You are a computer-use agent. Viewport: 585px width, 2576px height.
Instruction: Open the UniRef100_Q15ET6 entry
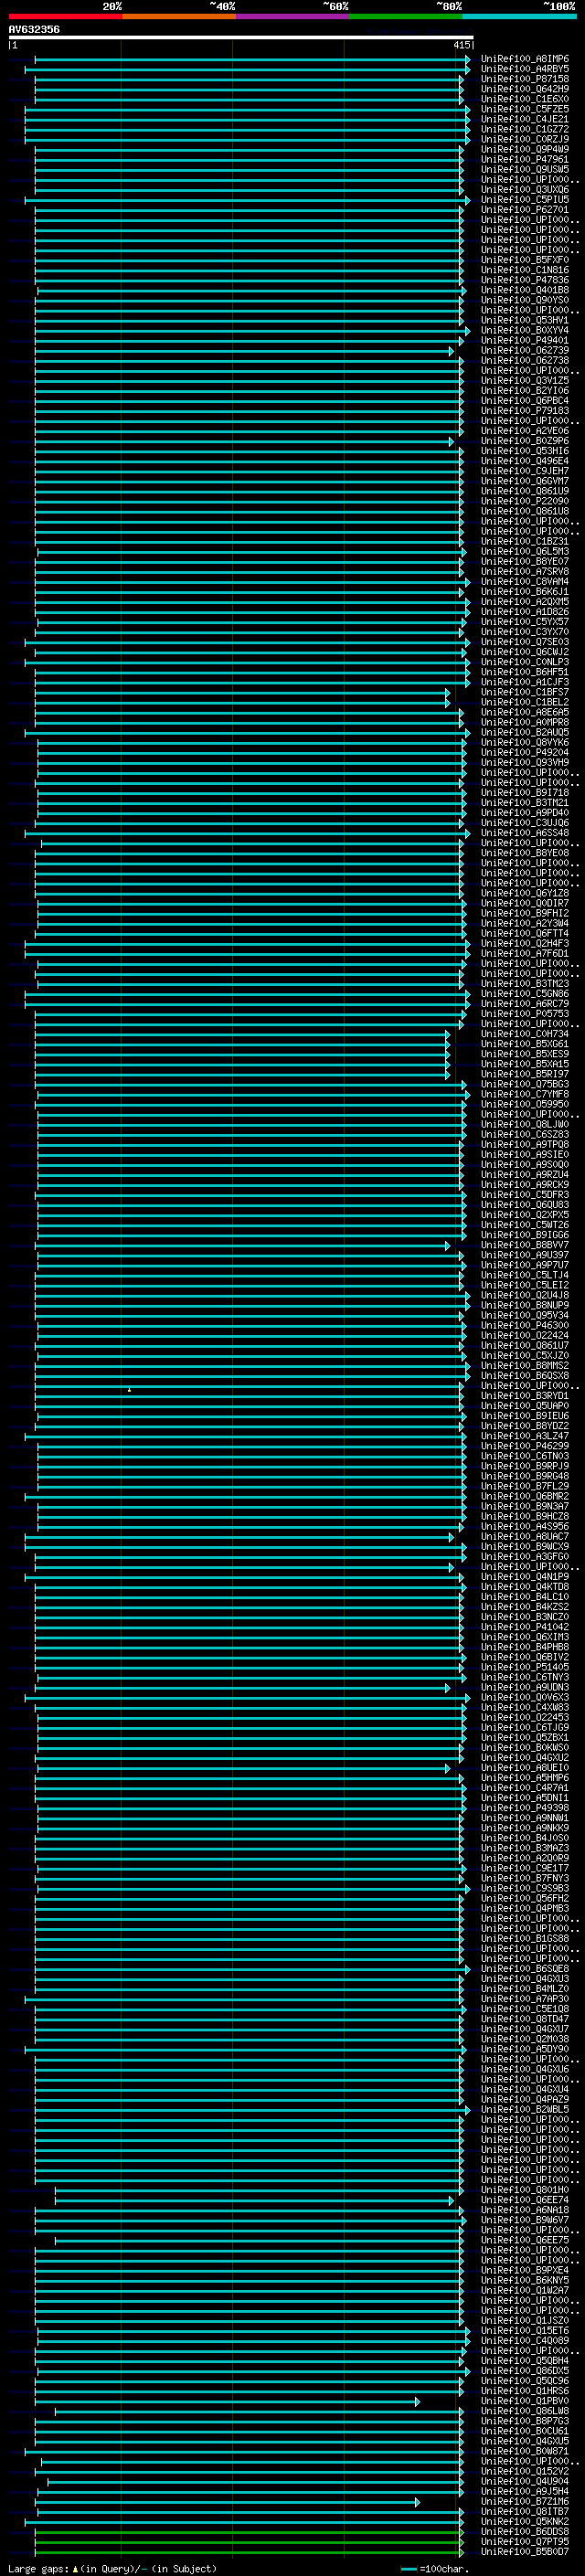(524, 2331)
